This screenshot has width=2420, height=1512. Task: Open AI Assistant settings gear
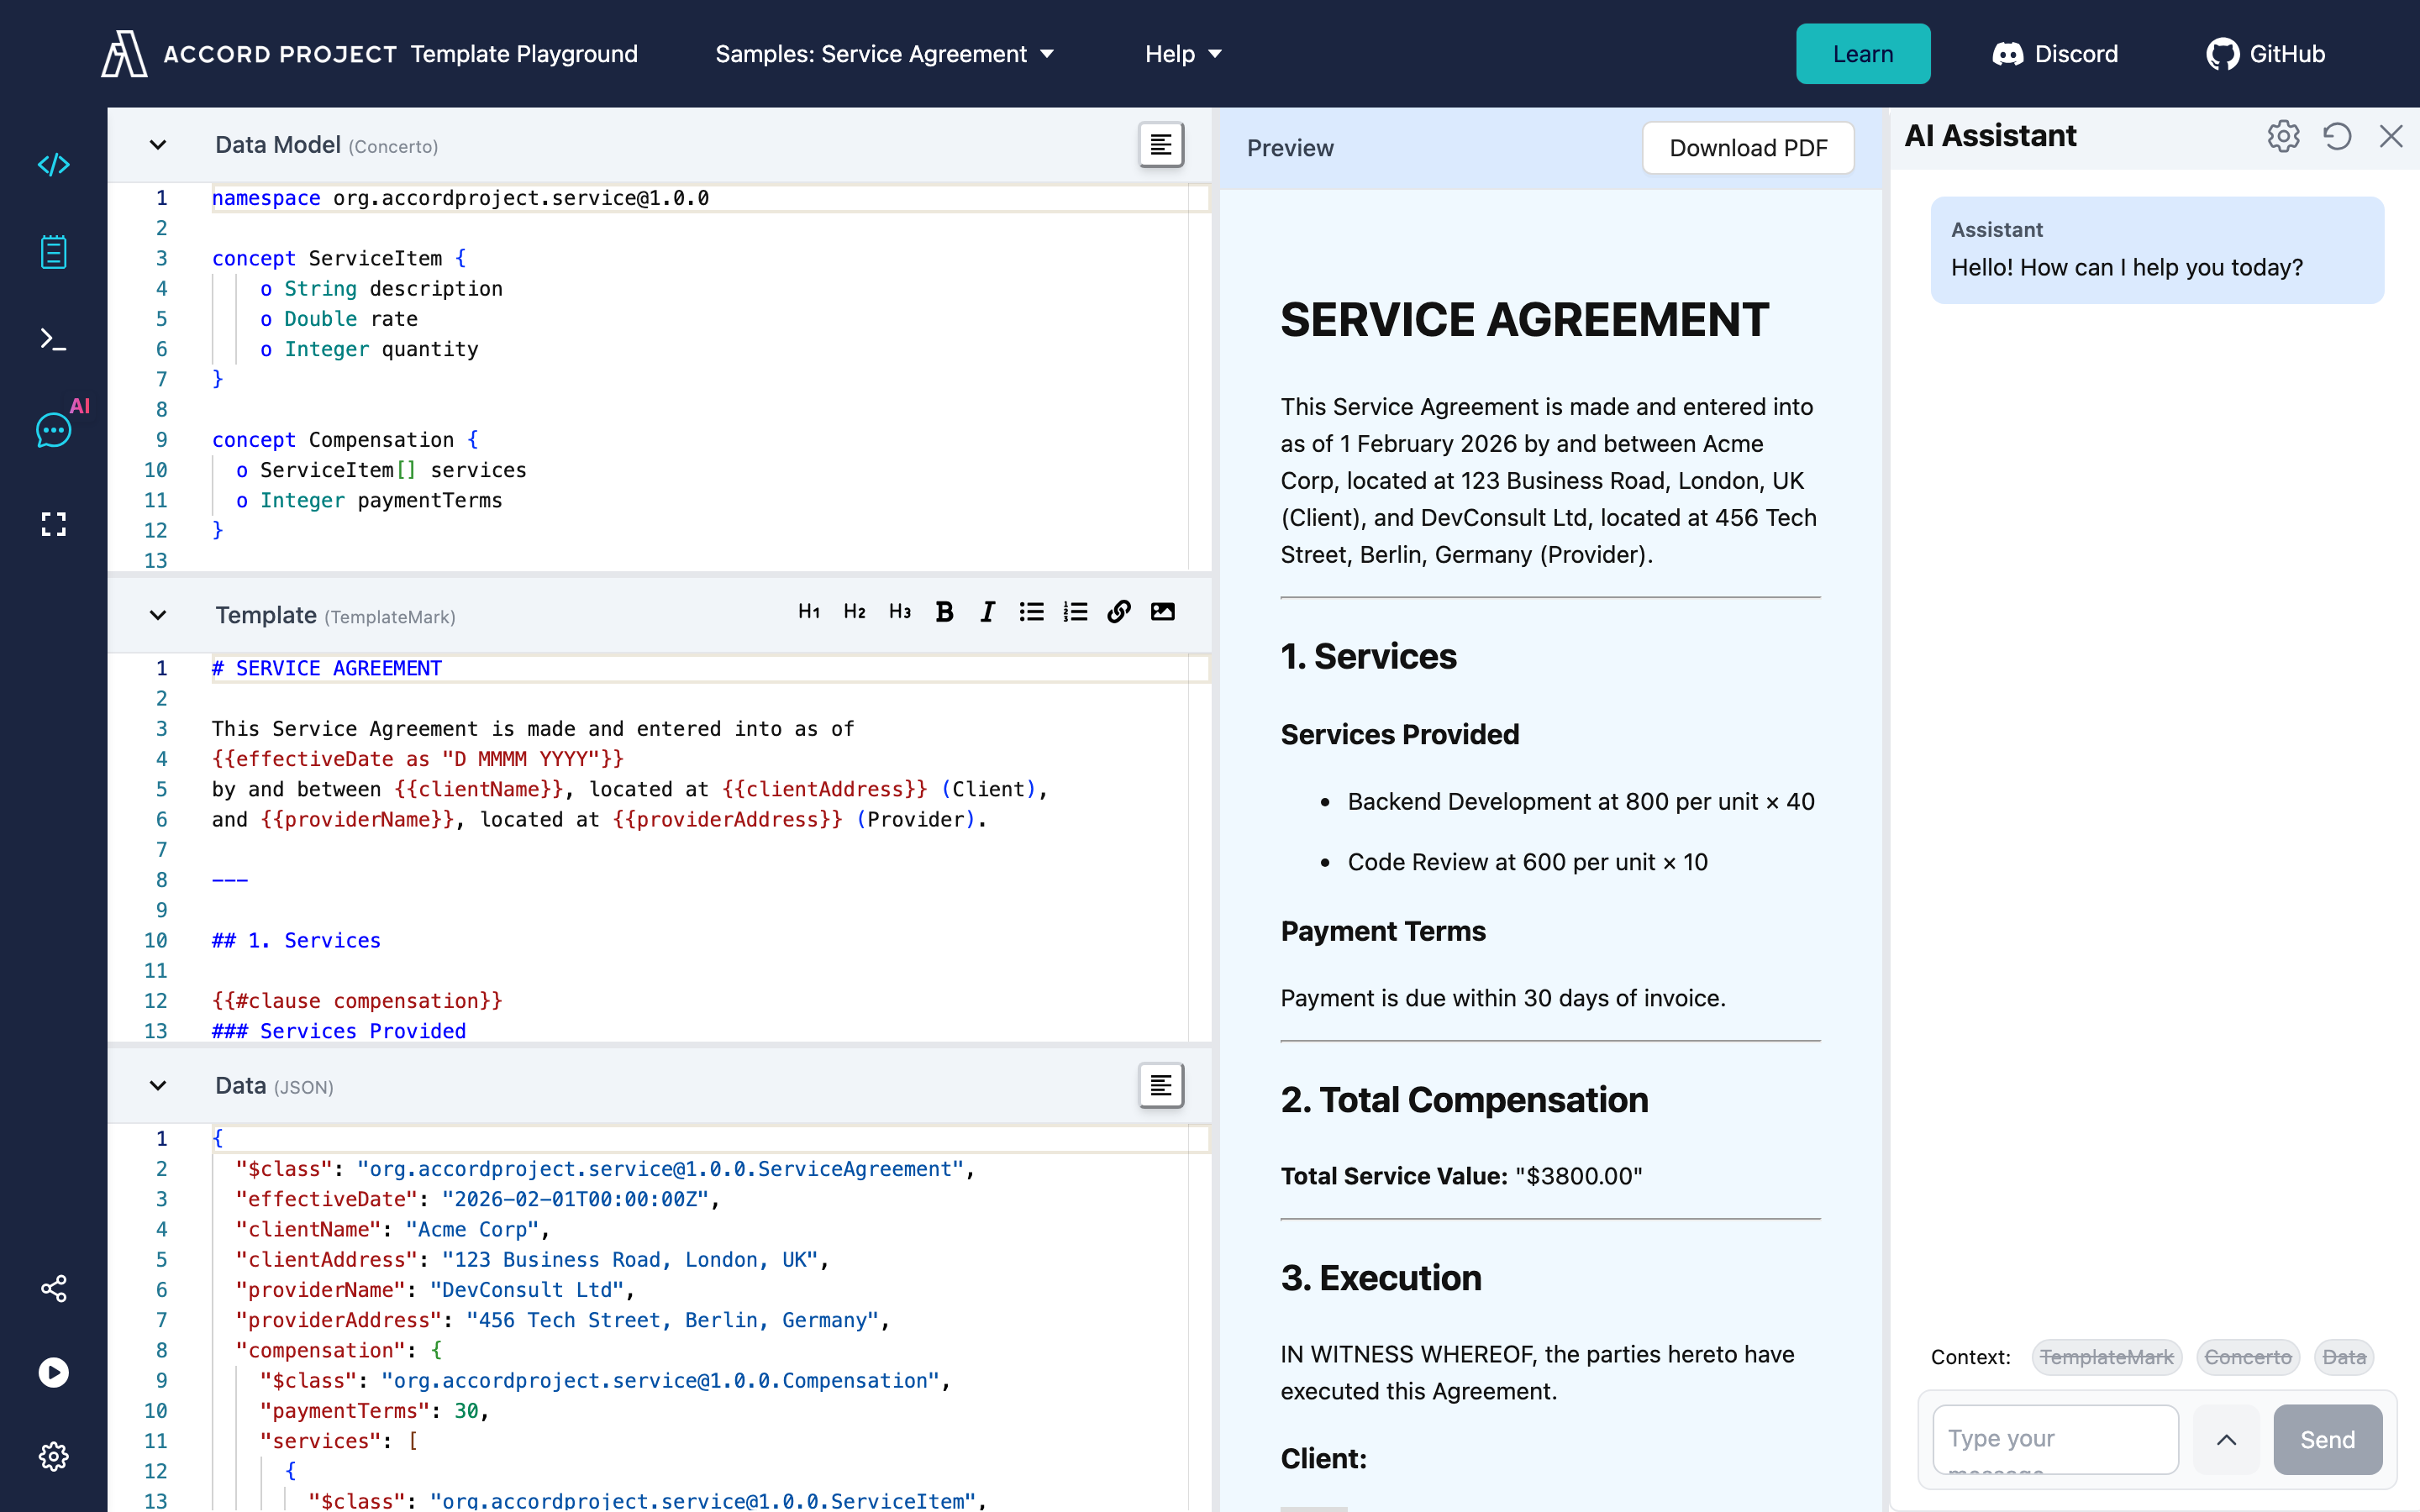click(2283, 136)
